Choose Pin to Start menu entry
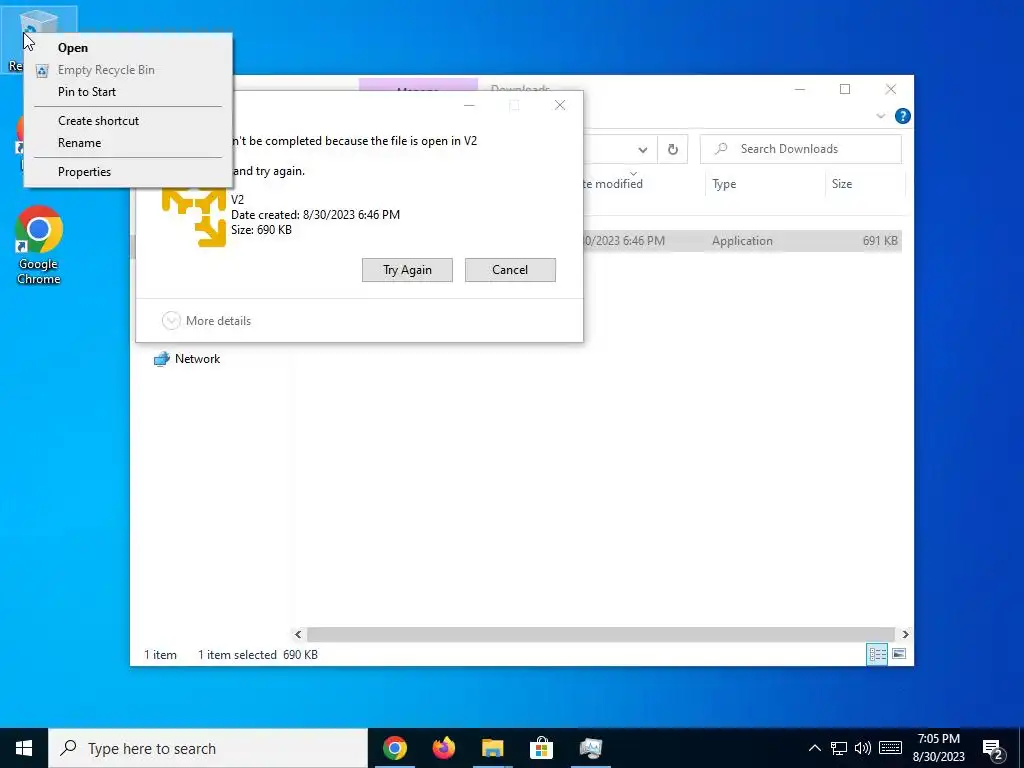This screenshot has height=768, width=1024. pos(128,92)
